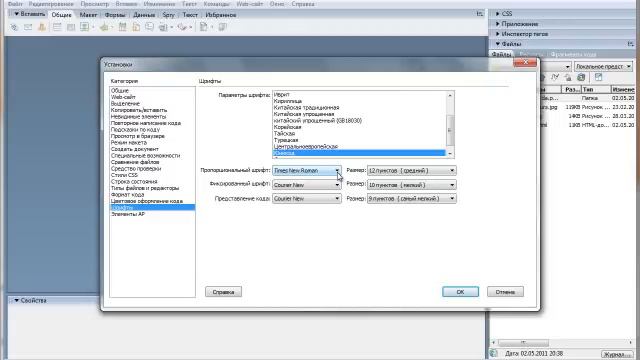
Task: Switch to the Данные insert tab
Action: pyautogui.click(x=144, y=15)
